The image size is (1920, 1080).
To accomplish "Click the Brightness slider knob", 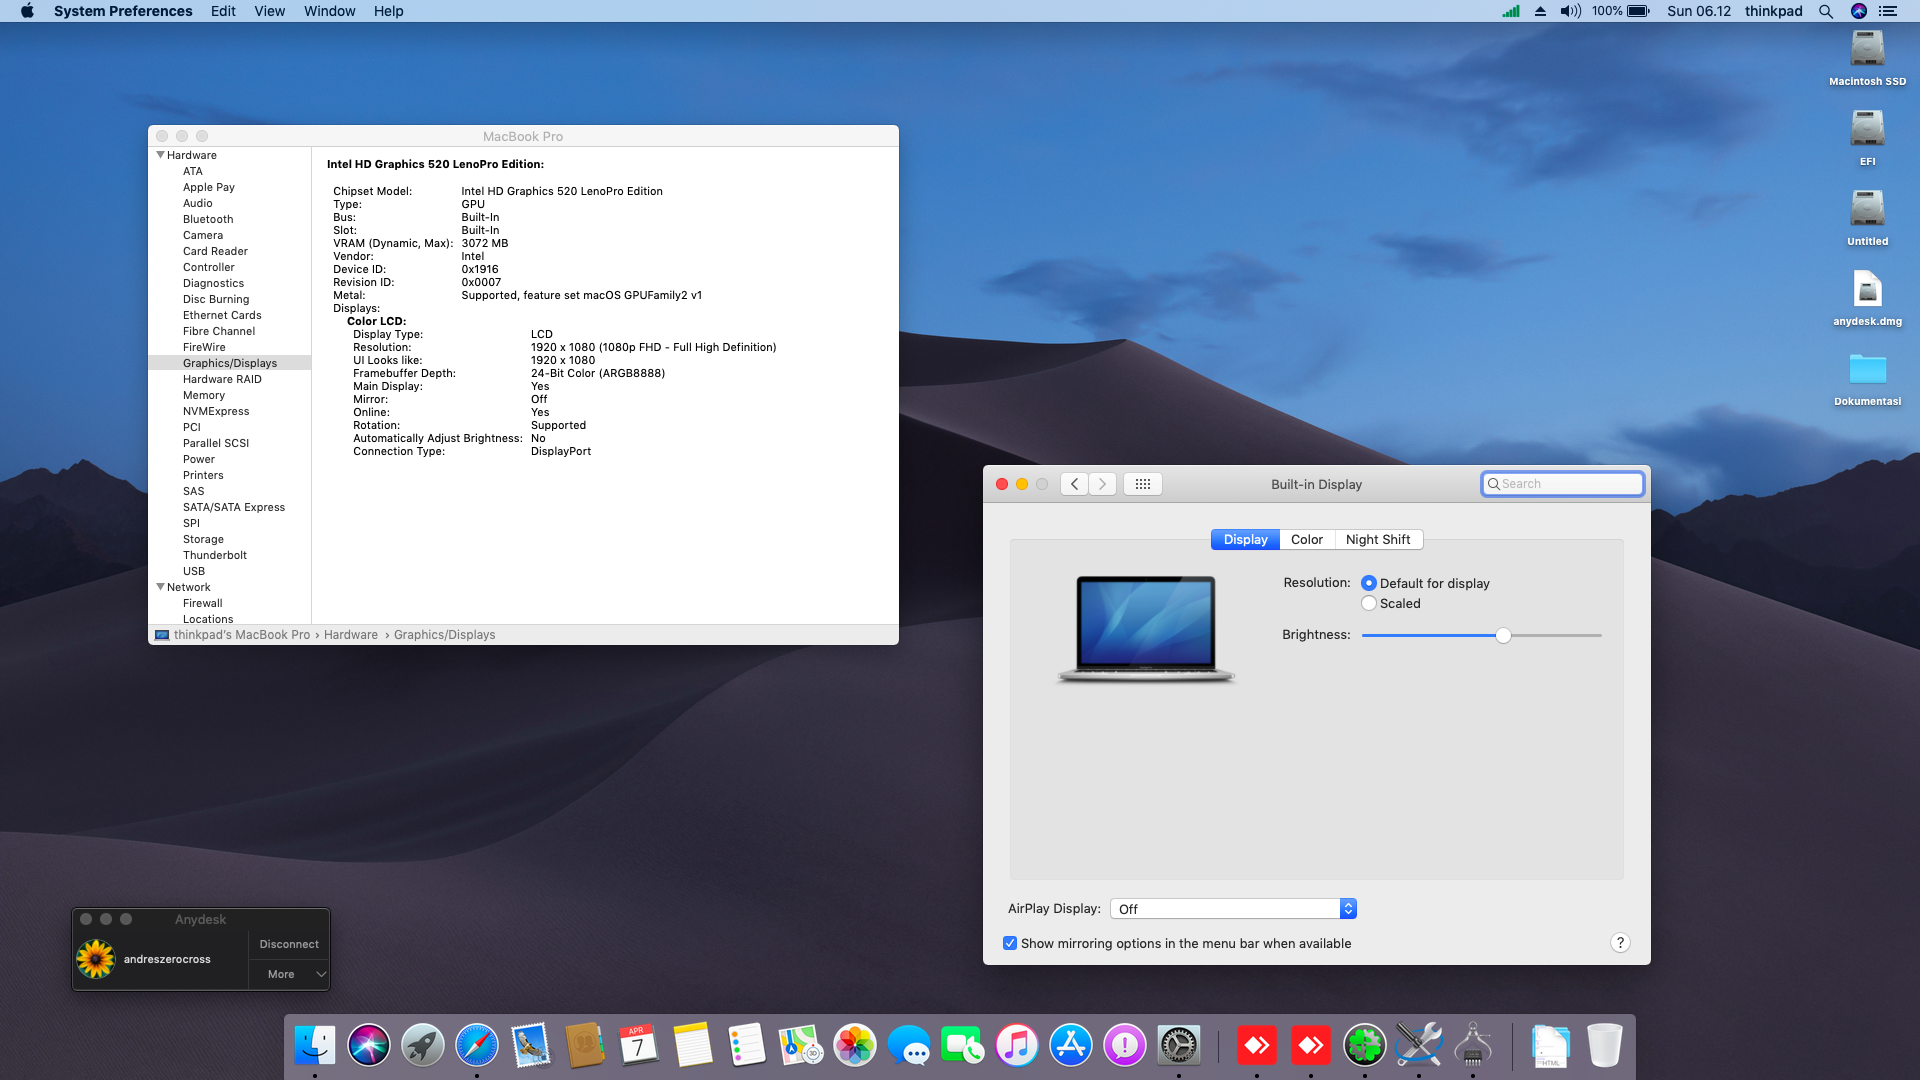I will point(1503,635).
